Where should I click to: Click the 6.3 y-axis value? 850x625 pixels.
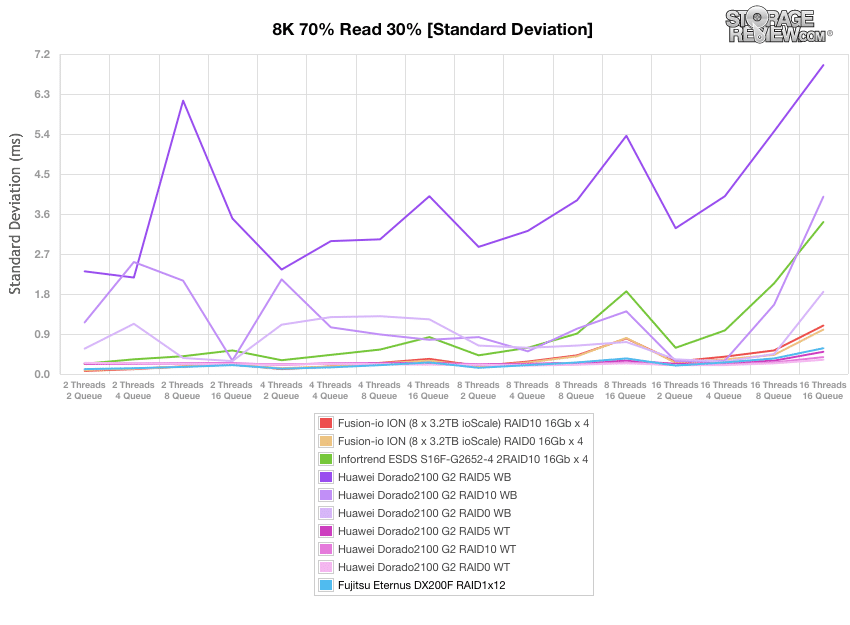[42, 94]
